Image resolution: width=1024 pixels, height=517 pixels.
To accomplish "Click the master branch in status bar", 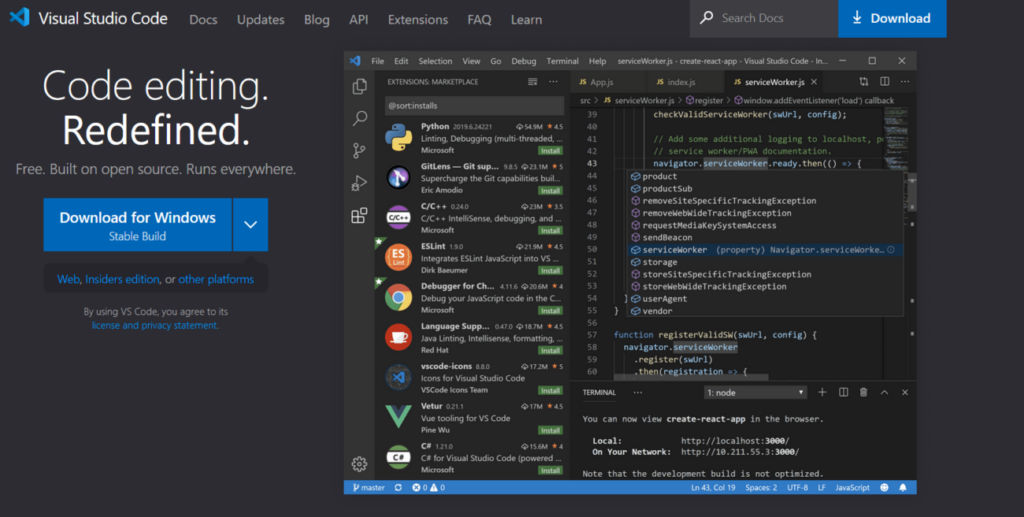I will 367,487.
